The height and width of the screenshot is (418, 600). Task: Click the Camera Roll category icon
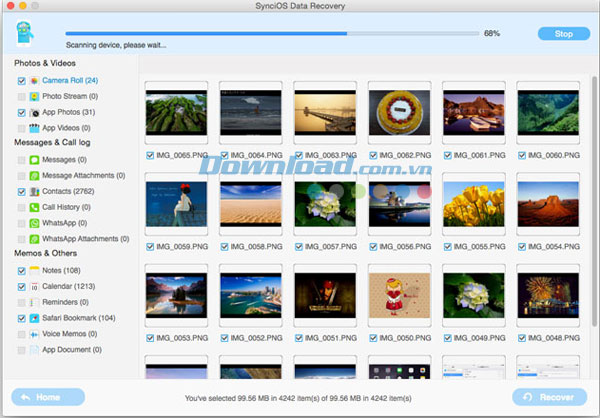(x=34, y=81)
